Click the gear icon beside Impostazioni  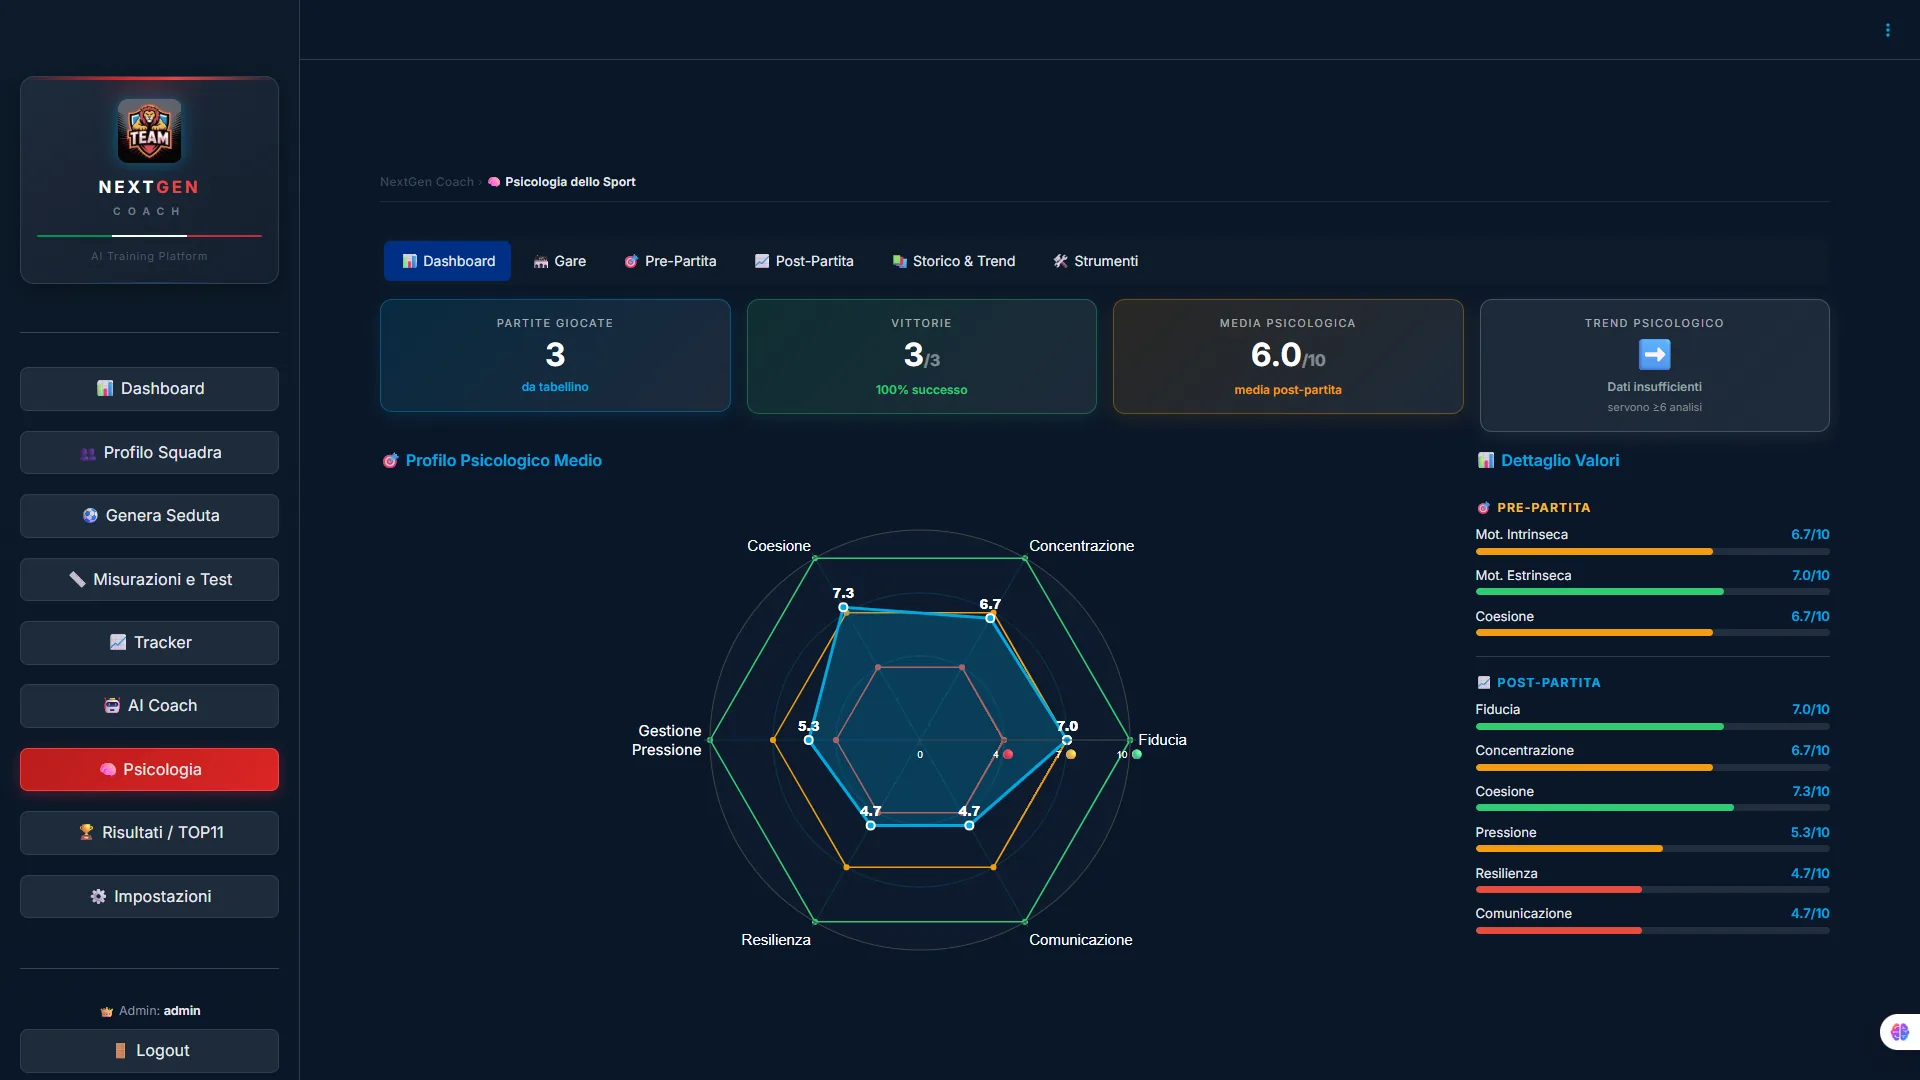(x=98, y=897)
